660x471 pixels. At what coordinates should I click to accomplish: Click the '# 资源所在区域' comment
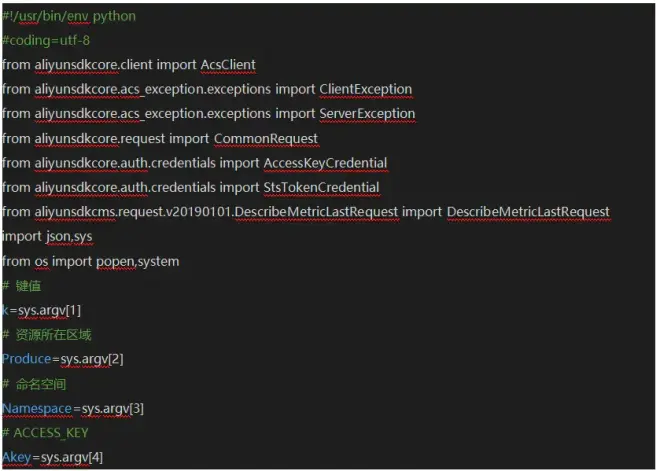point(46,335)
